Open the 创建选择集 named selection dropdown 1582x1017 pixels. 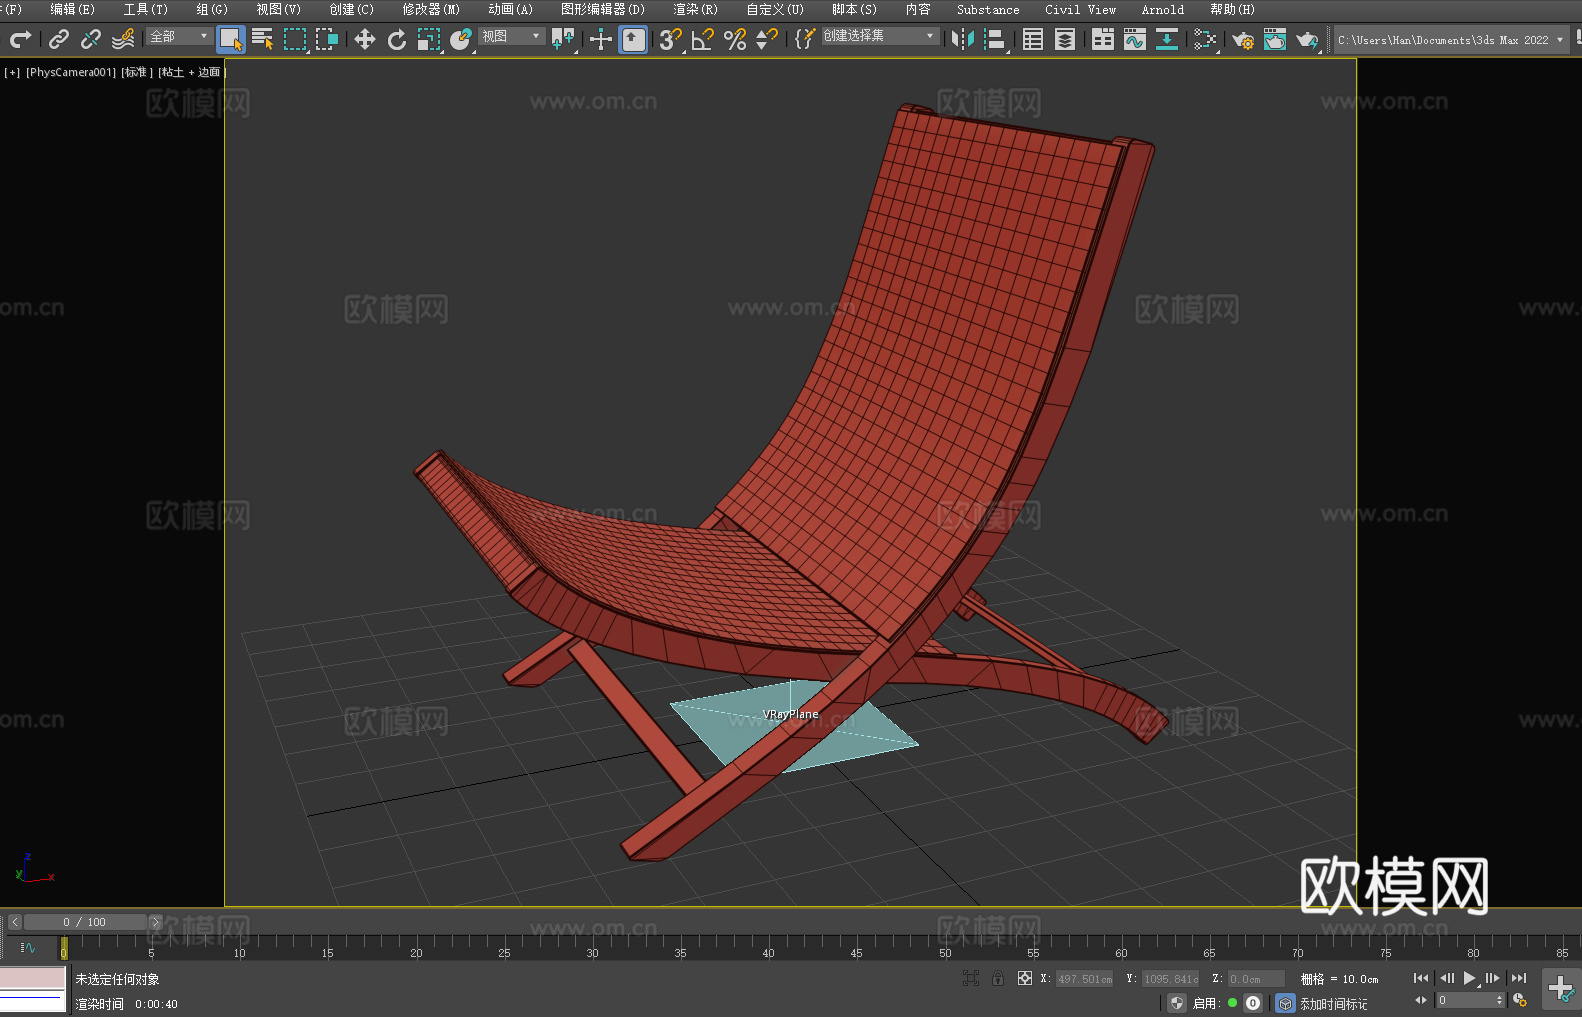[880, 36]
